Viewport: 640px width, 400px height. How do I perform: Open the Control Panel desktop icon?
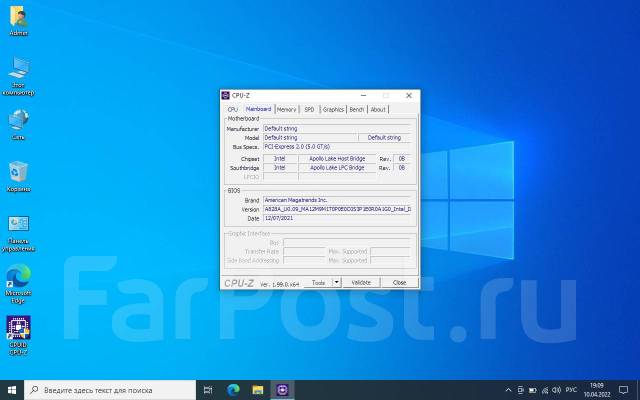pyautogui.click(x=18, y=225)
